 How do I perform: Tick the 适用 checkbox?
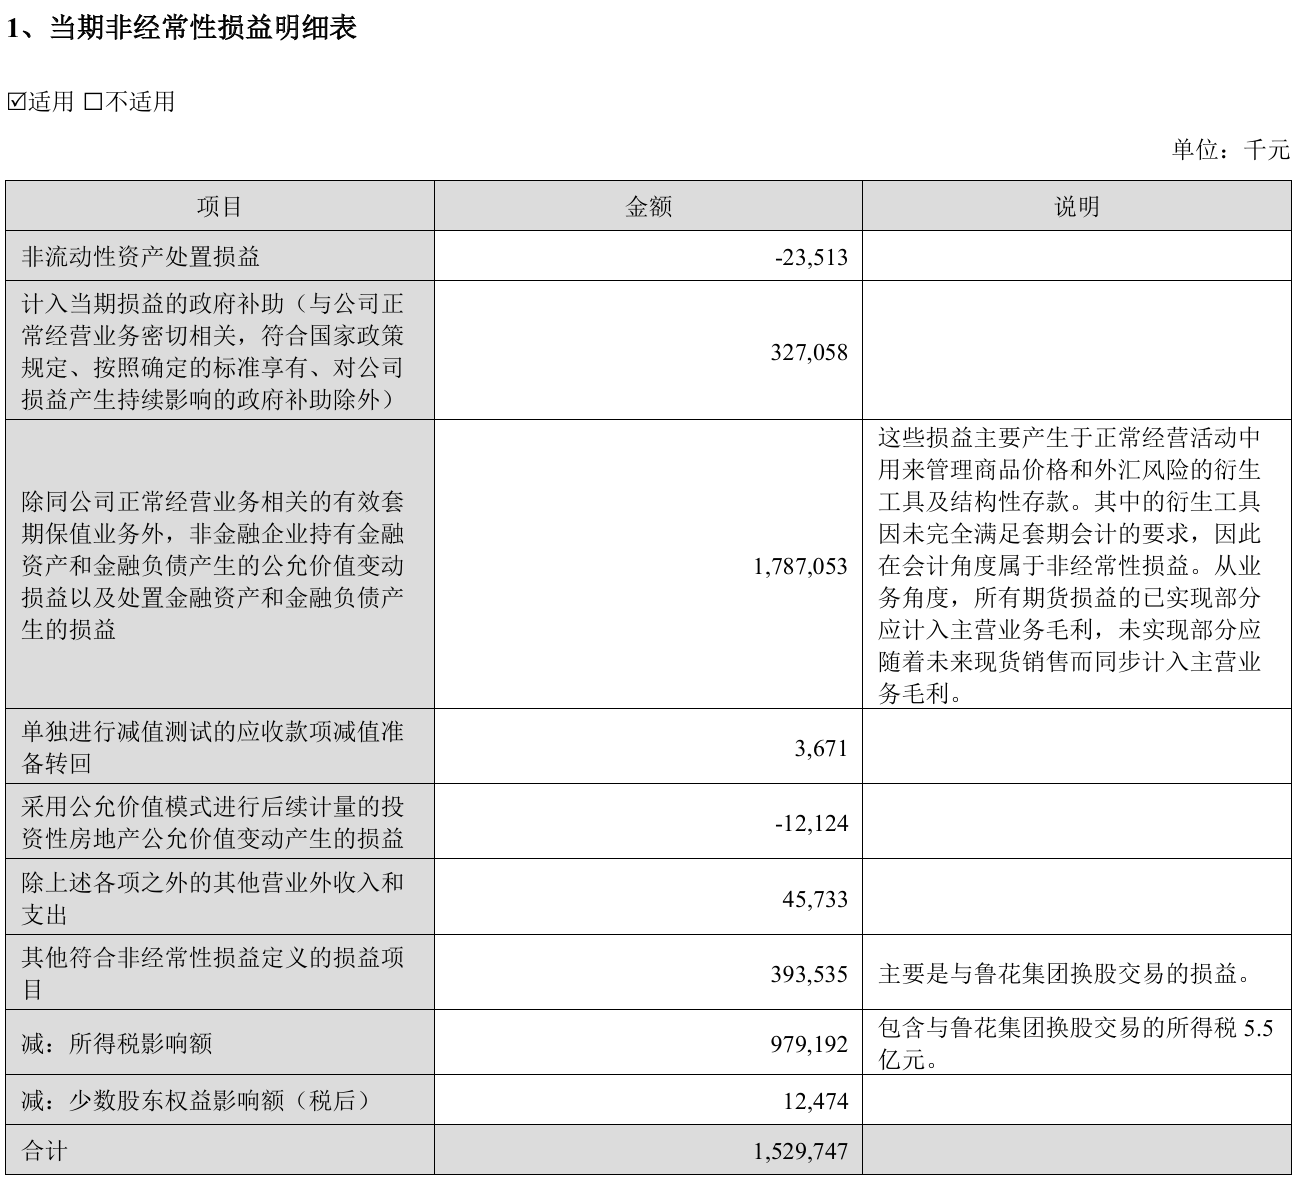(x=16, y=102)
